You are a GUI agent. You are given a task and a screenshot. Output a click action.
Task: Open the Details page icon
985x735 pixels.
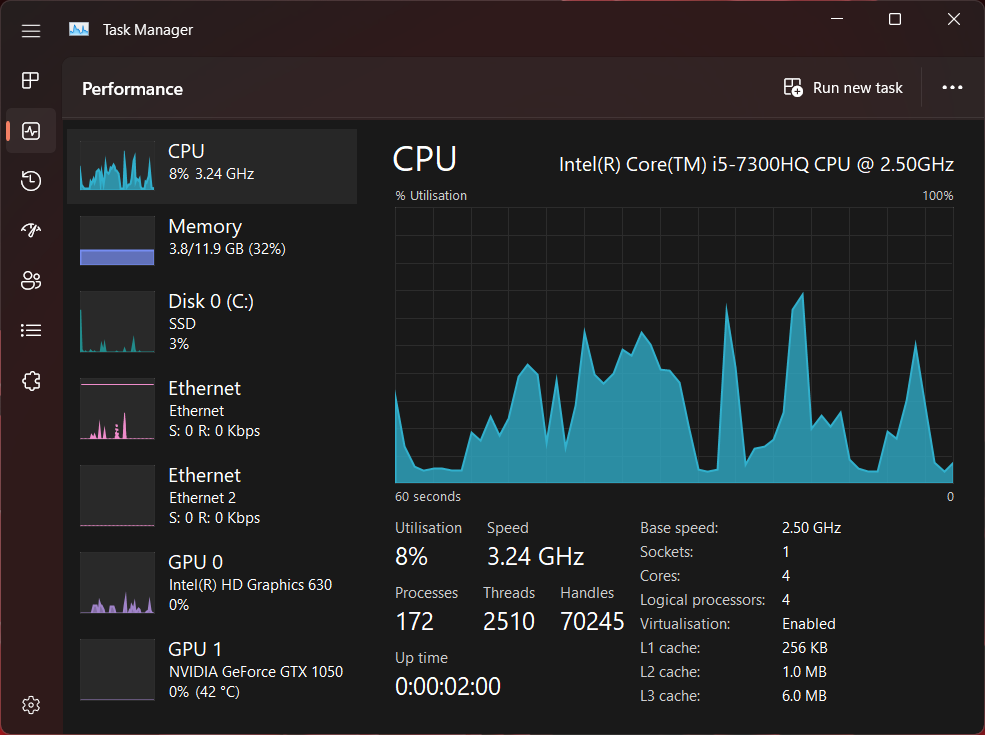tap(31, 330)
